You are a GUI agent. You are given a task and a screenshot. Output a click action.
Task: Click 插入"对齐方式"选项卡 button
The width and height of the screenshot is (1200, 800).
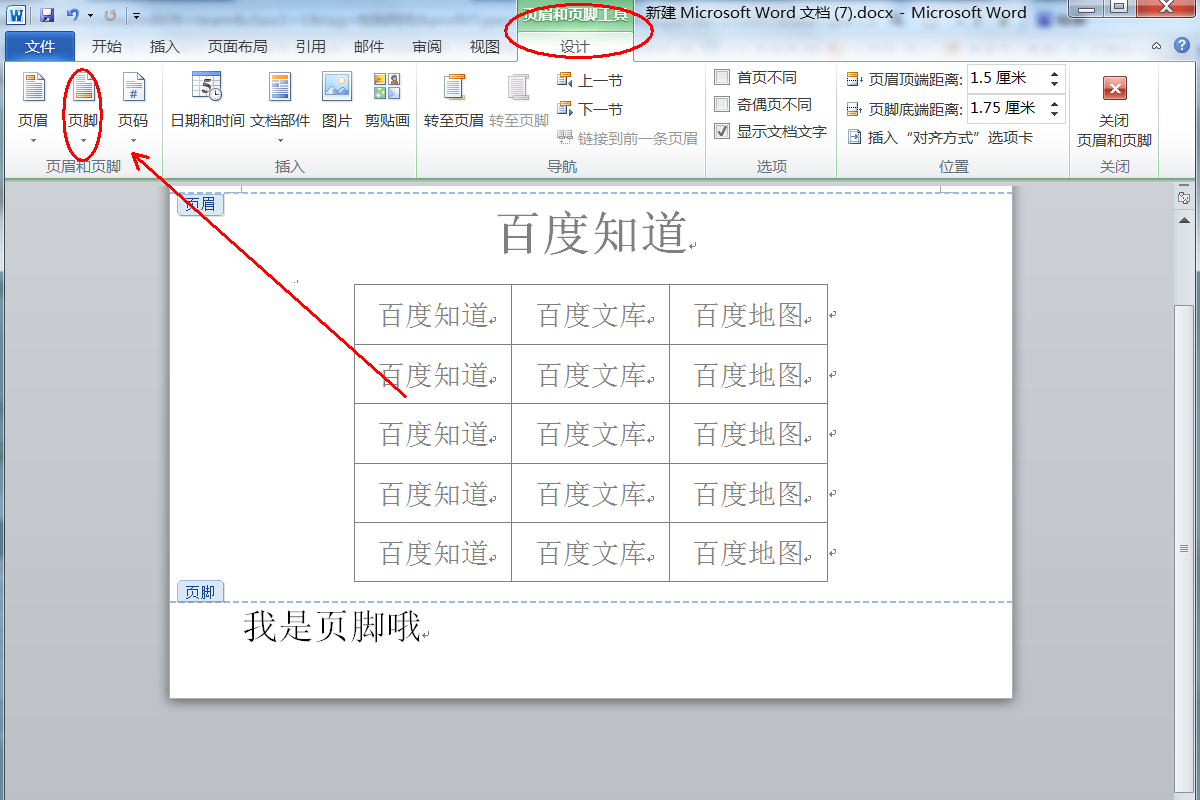tap(940, 138)
